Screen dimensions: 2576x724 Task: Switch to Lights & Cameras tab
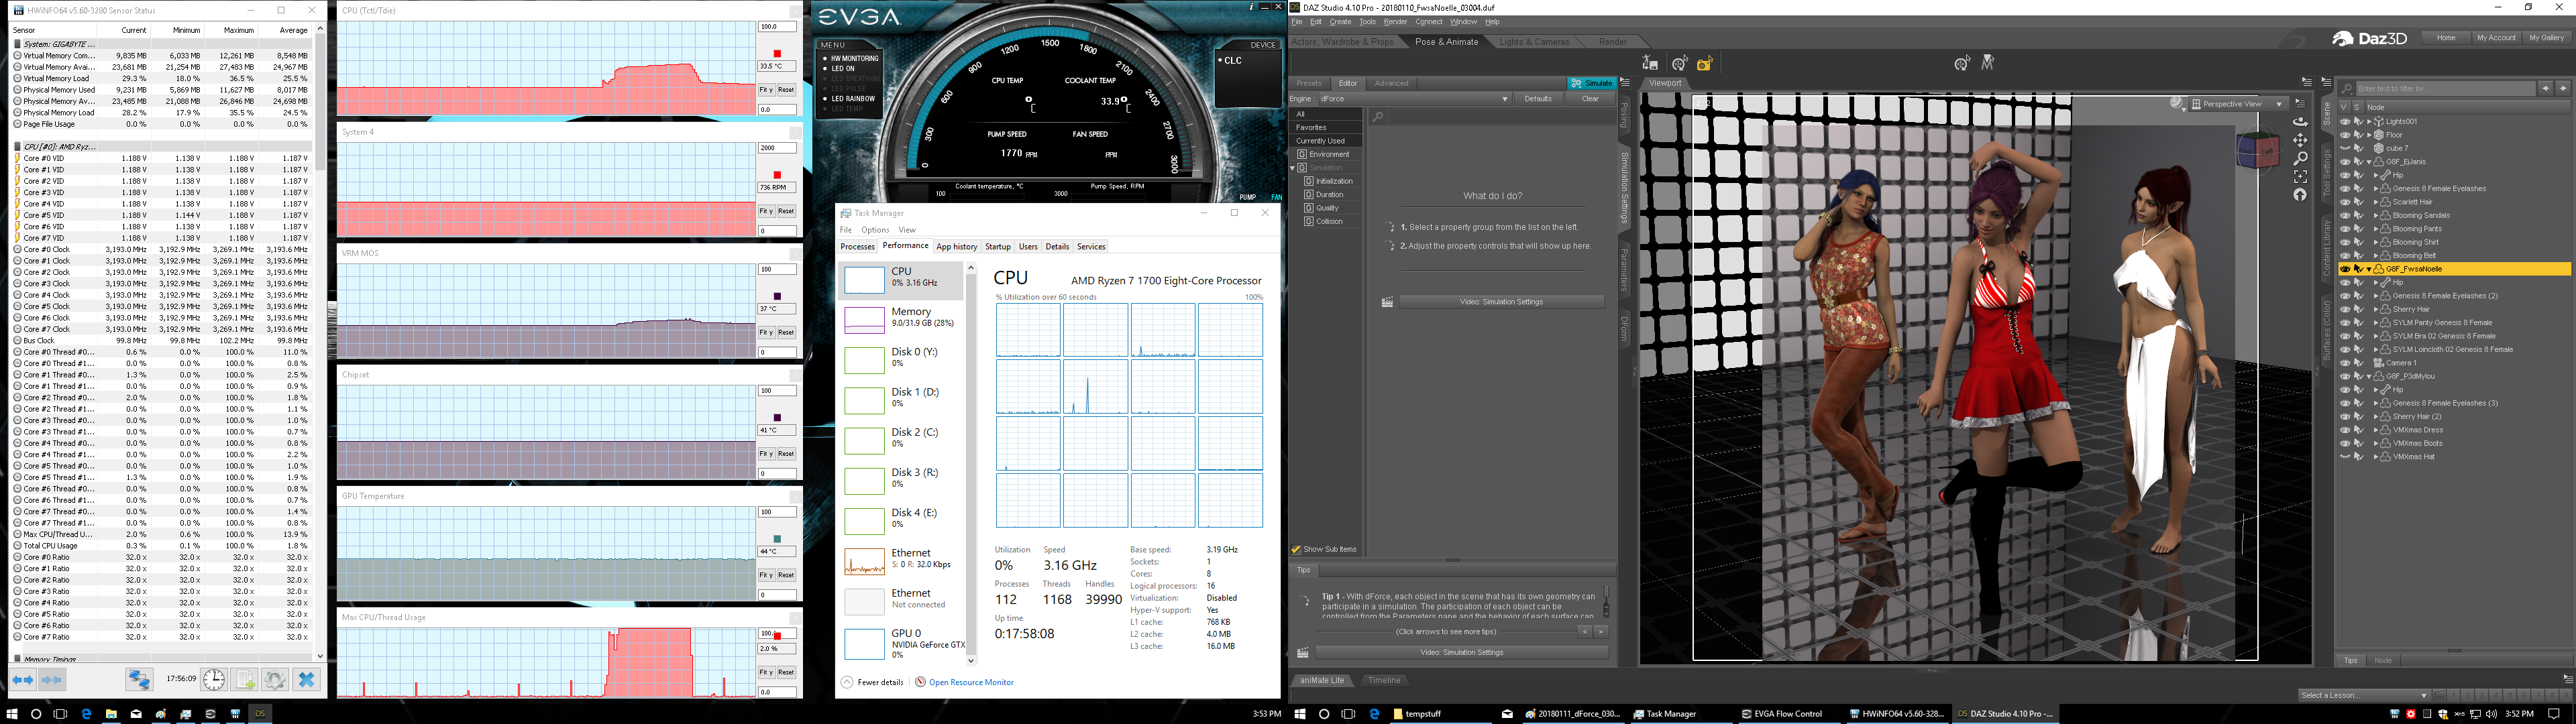point(1534,42)
